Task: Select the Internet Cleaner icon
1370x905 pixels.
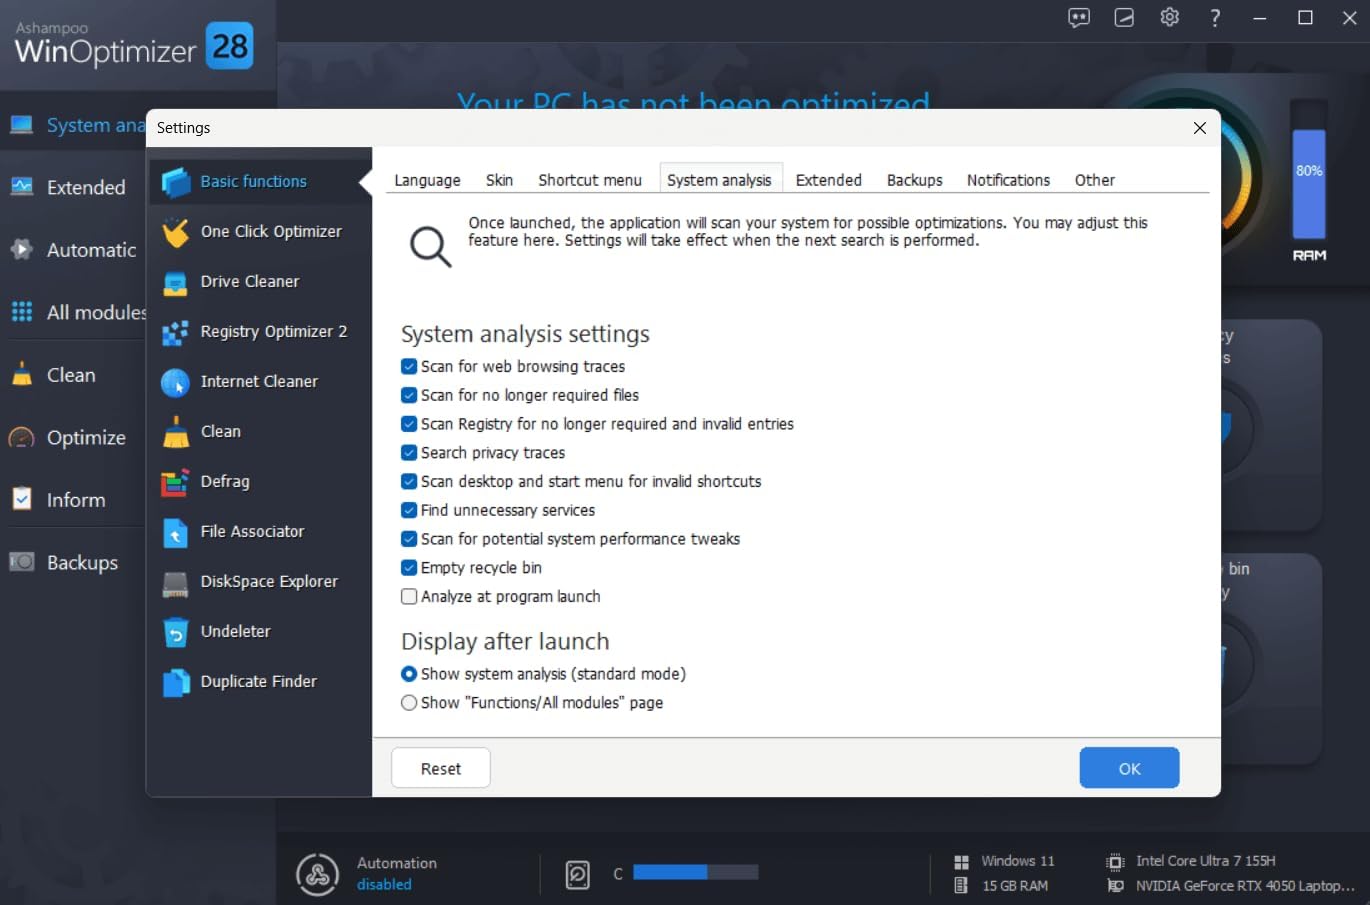Action: 175,382
